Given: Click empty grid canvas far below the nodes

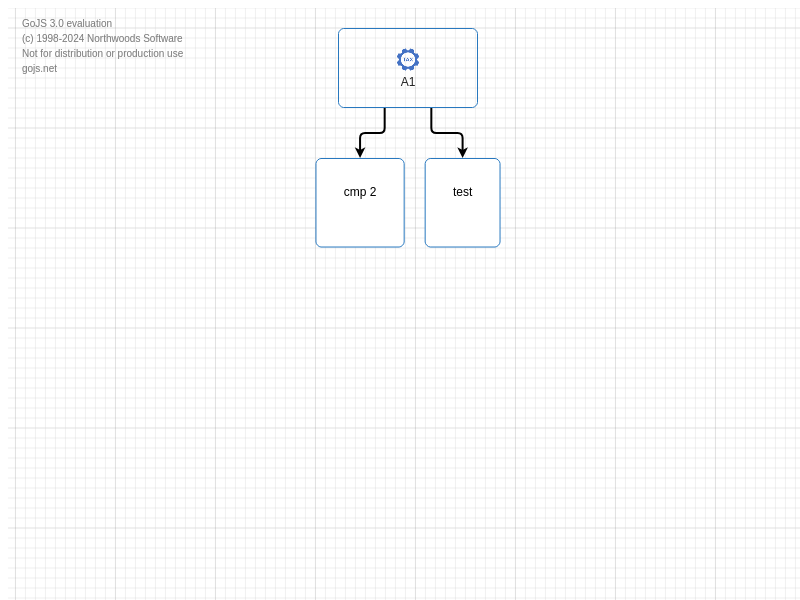Looking at the screenshot, I should coord(400,450).
